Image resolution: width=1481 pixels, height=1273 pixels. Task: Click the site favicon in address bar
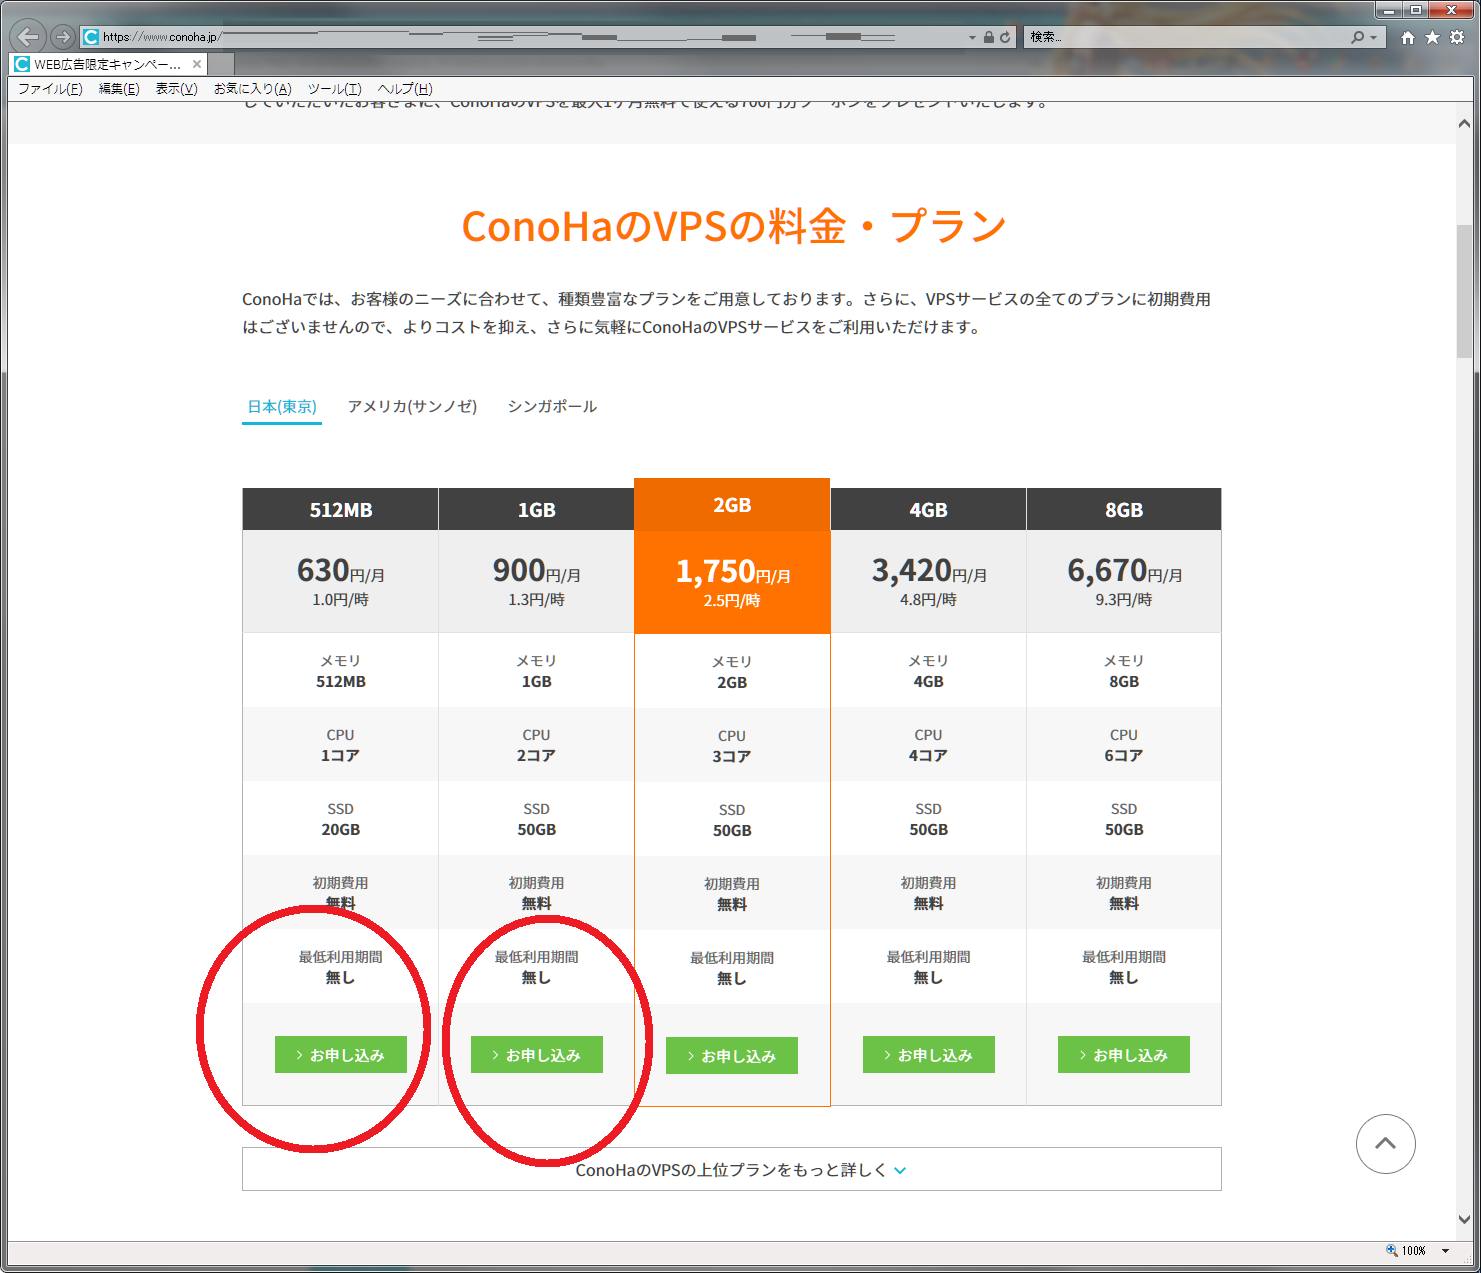pos(91,37)
